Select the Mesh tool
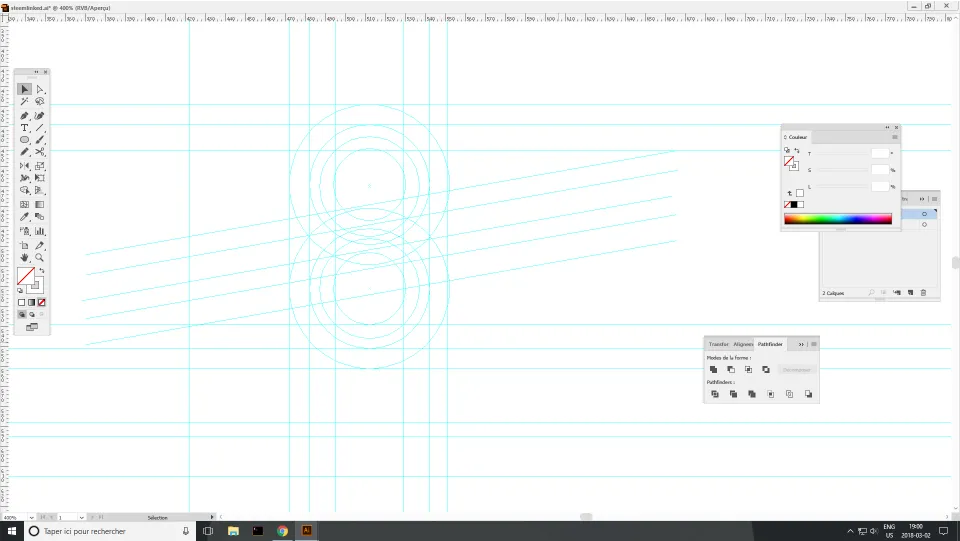960x541 pixels. [x=24, y=204]
